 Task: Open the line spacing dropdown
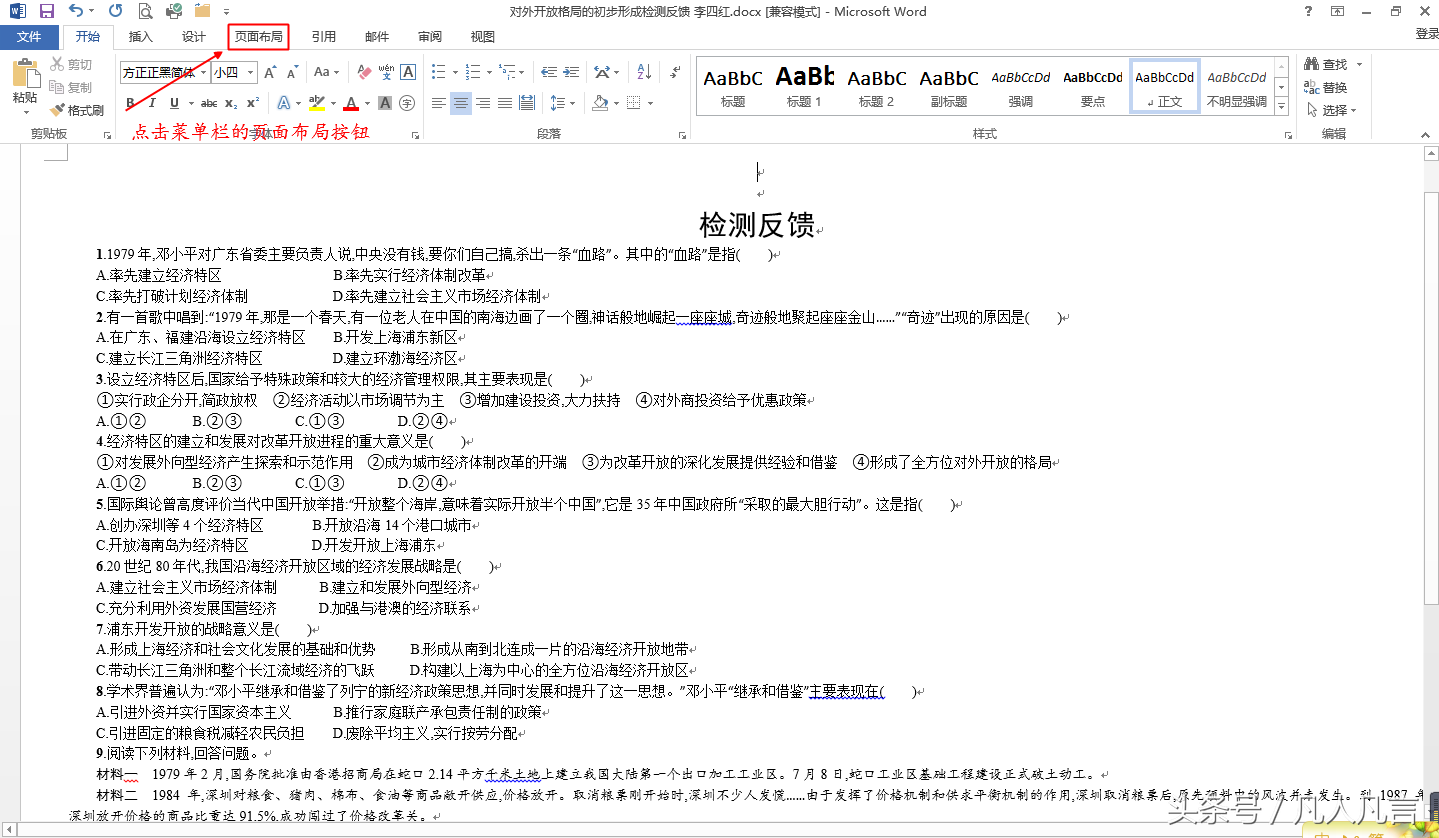562,103
